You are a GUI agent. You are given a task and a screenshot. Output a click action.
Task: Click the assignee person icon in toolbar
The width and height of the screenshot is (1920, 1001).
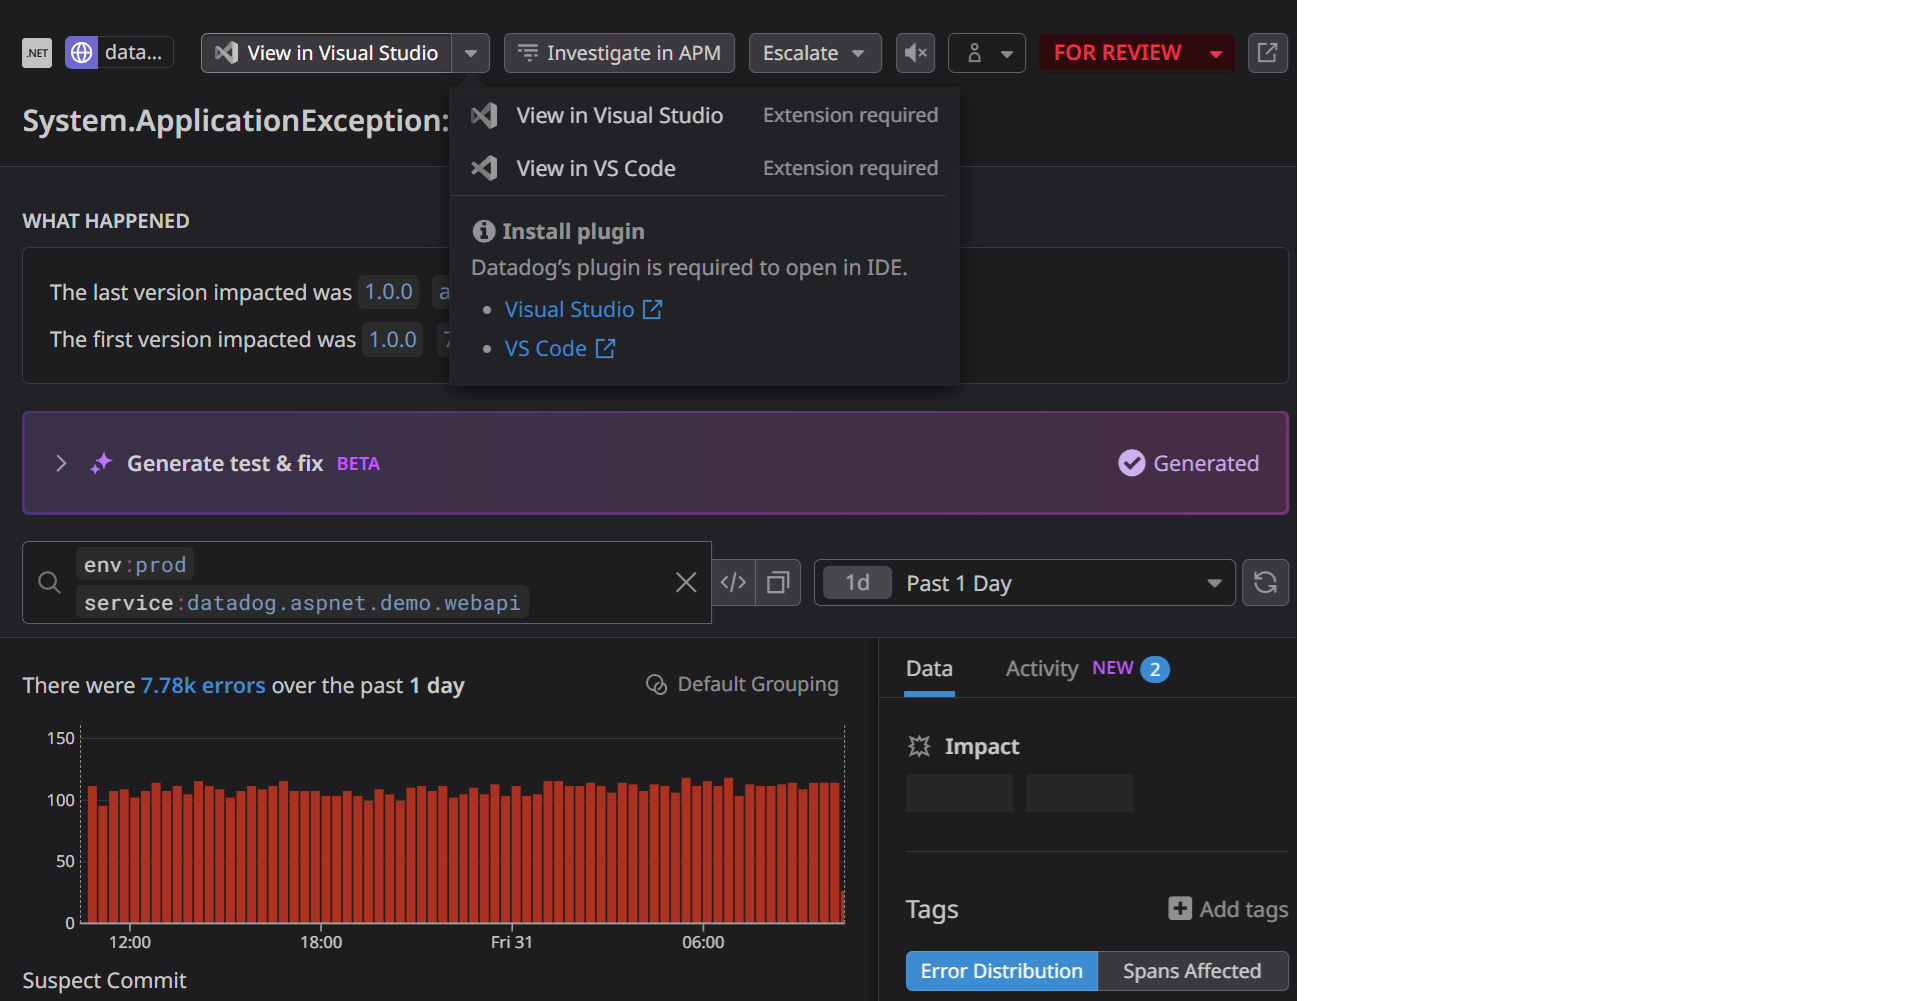977,53
